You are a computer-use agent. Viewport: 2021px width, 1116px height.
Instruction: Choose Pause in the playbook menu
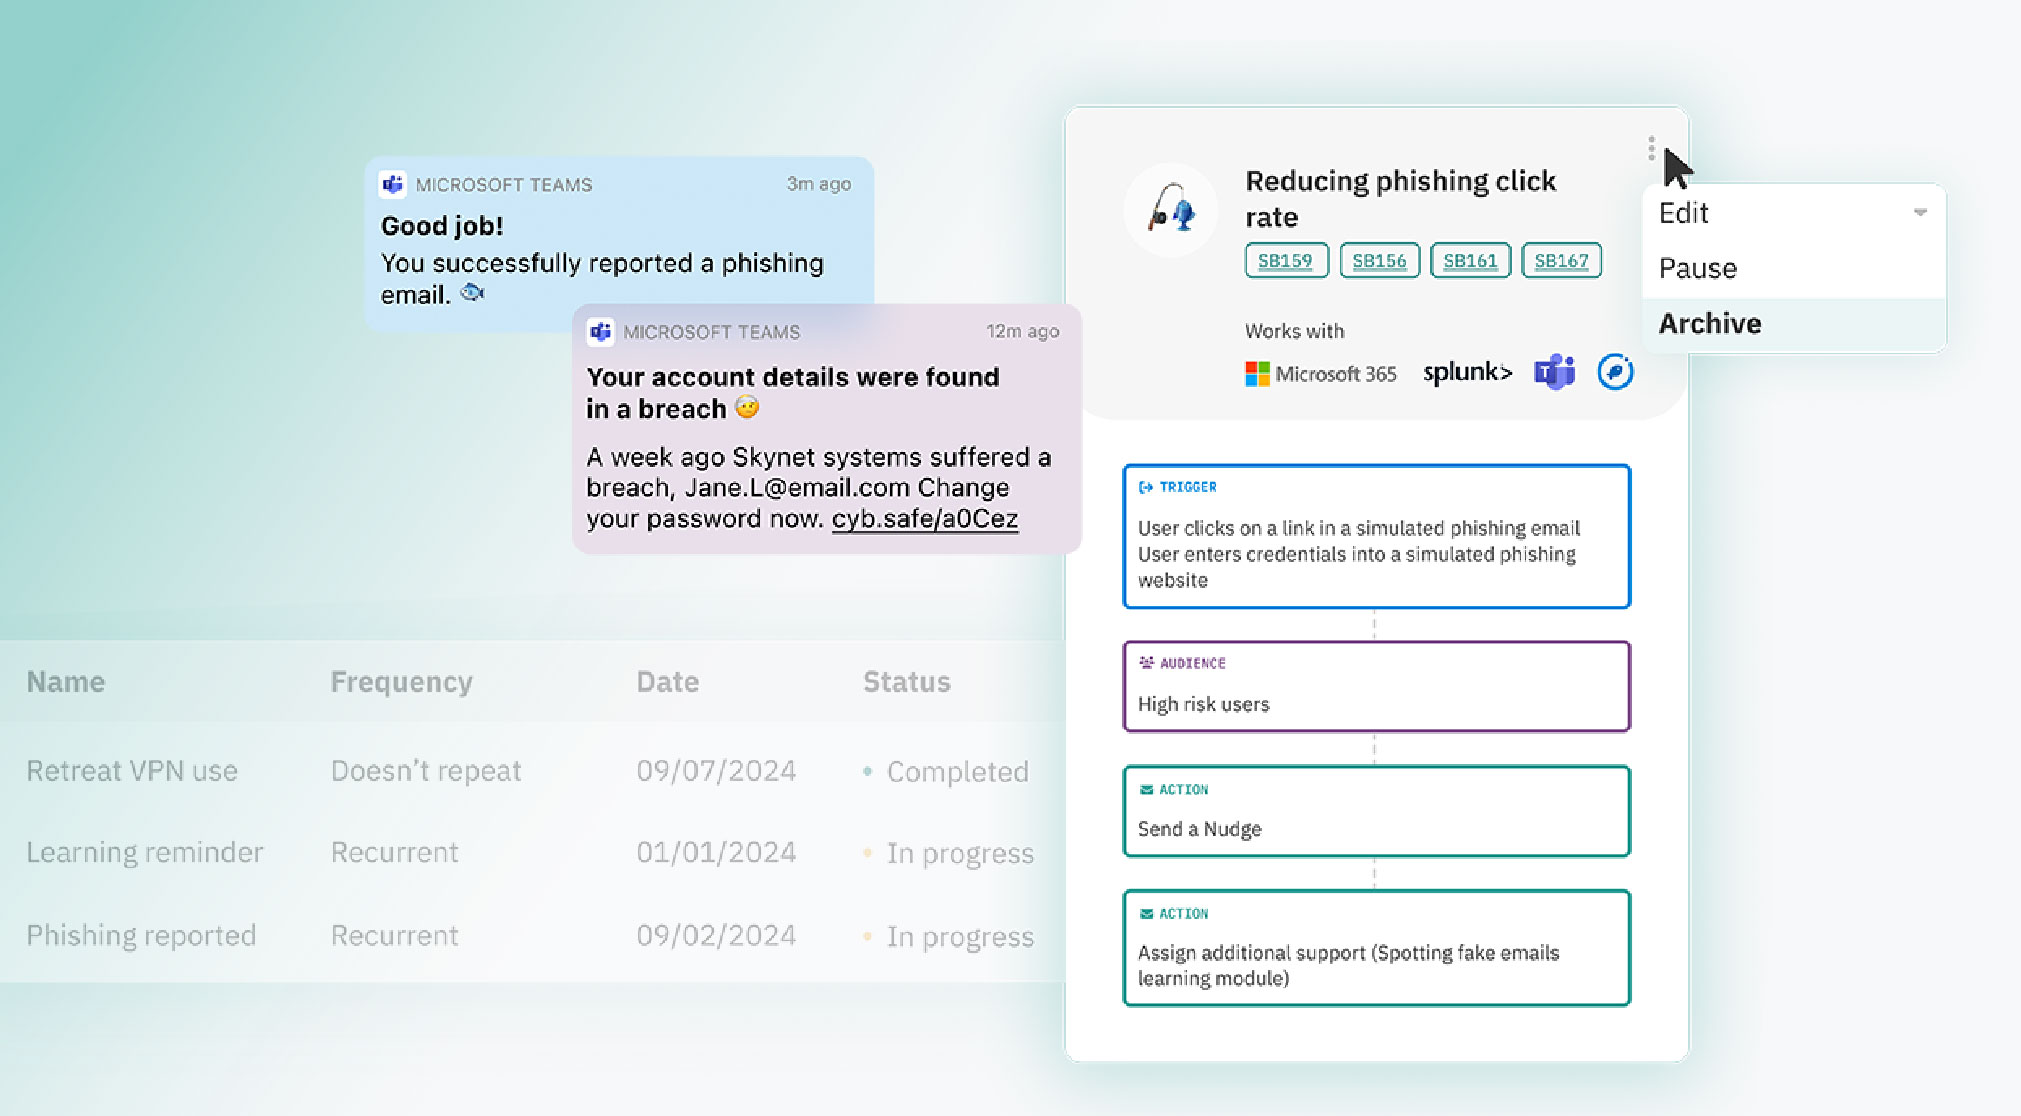click(1697, 267)
